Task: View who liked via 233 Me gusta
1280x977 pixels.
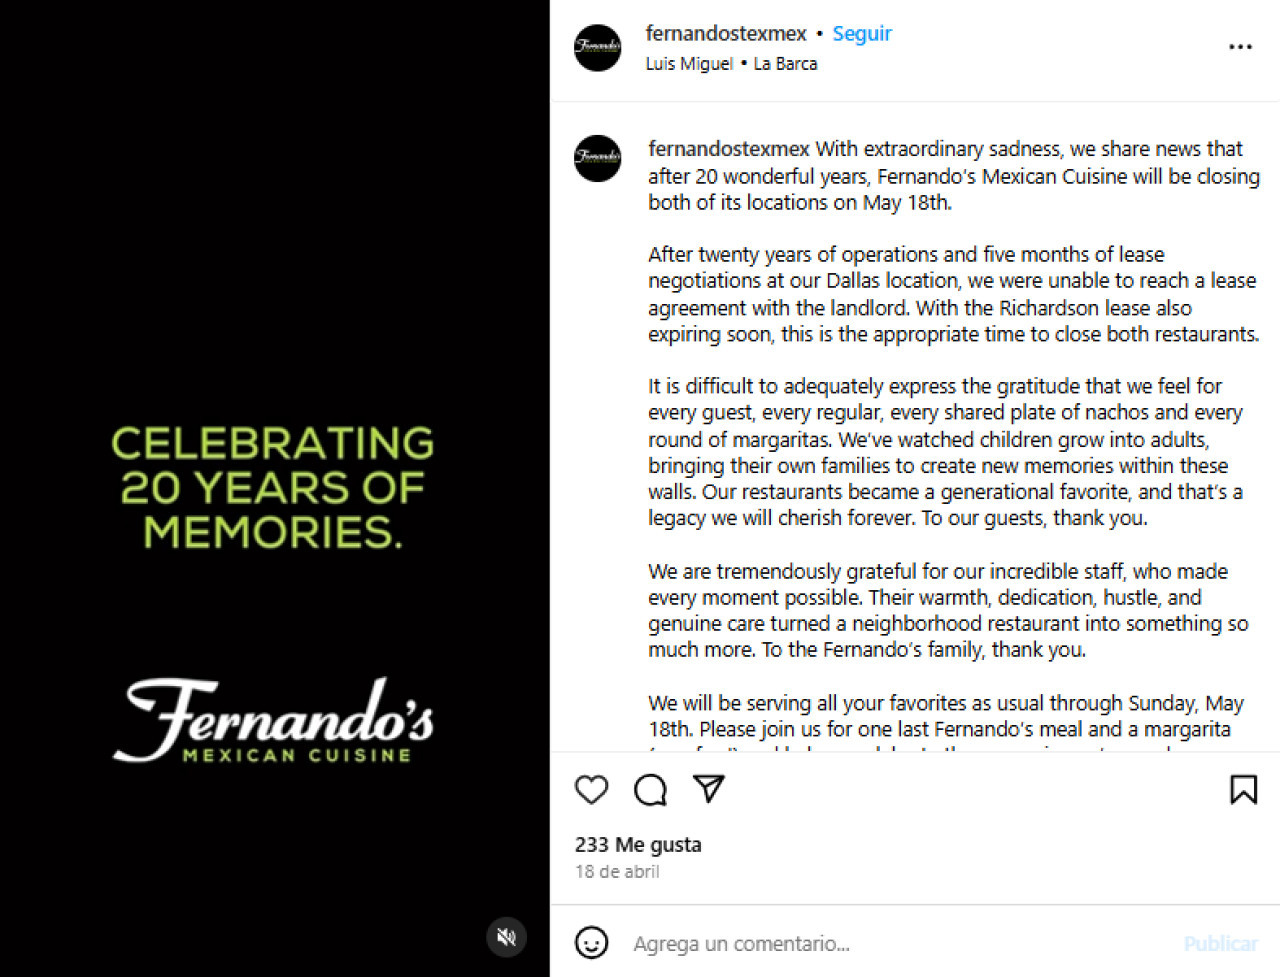Action: [x=638, y=844]
